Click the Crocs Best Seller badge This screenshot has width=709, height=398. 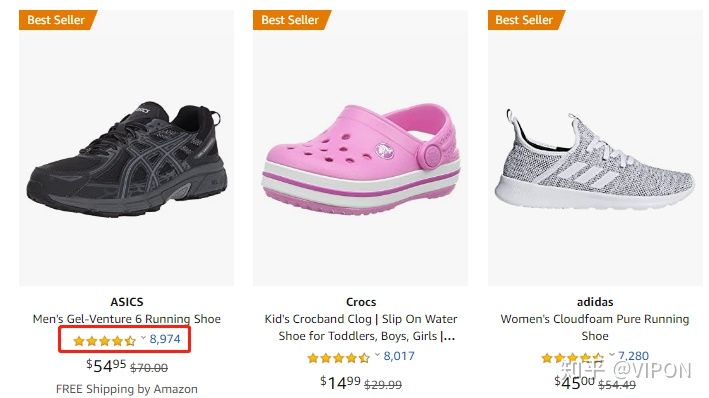[x=292, y=20]
